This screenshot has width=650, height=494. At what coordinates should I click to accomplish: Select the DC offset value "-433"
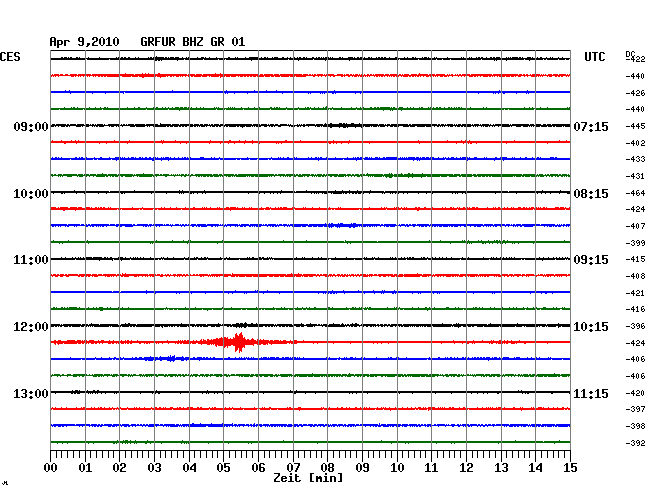[635, 159]
